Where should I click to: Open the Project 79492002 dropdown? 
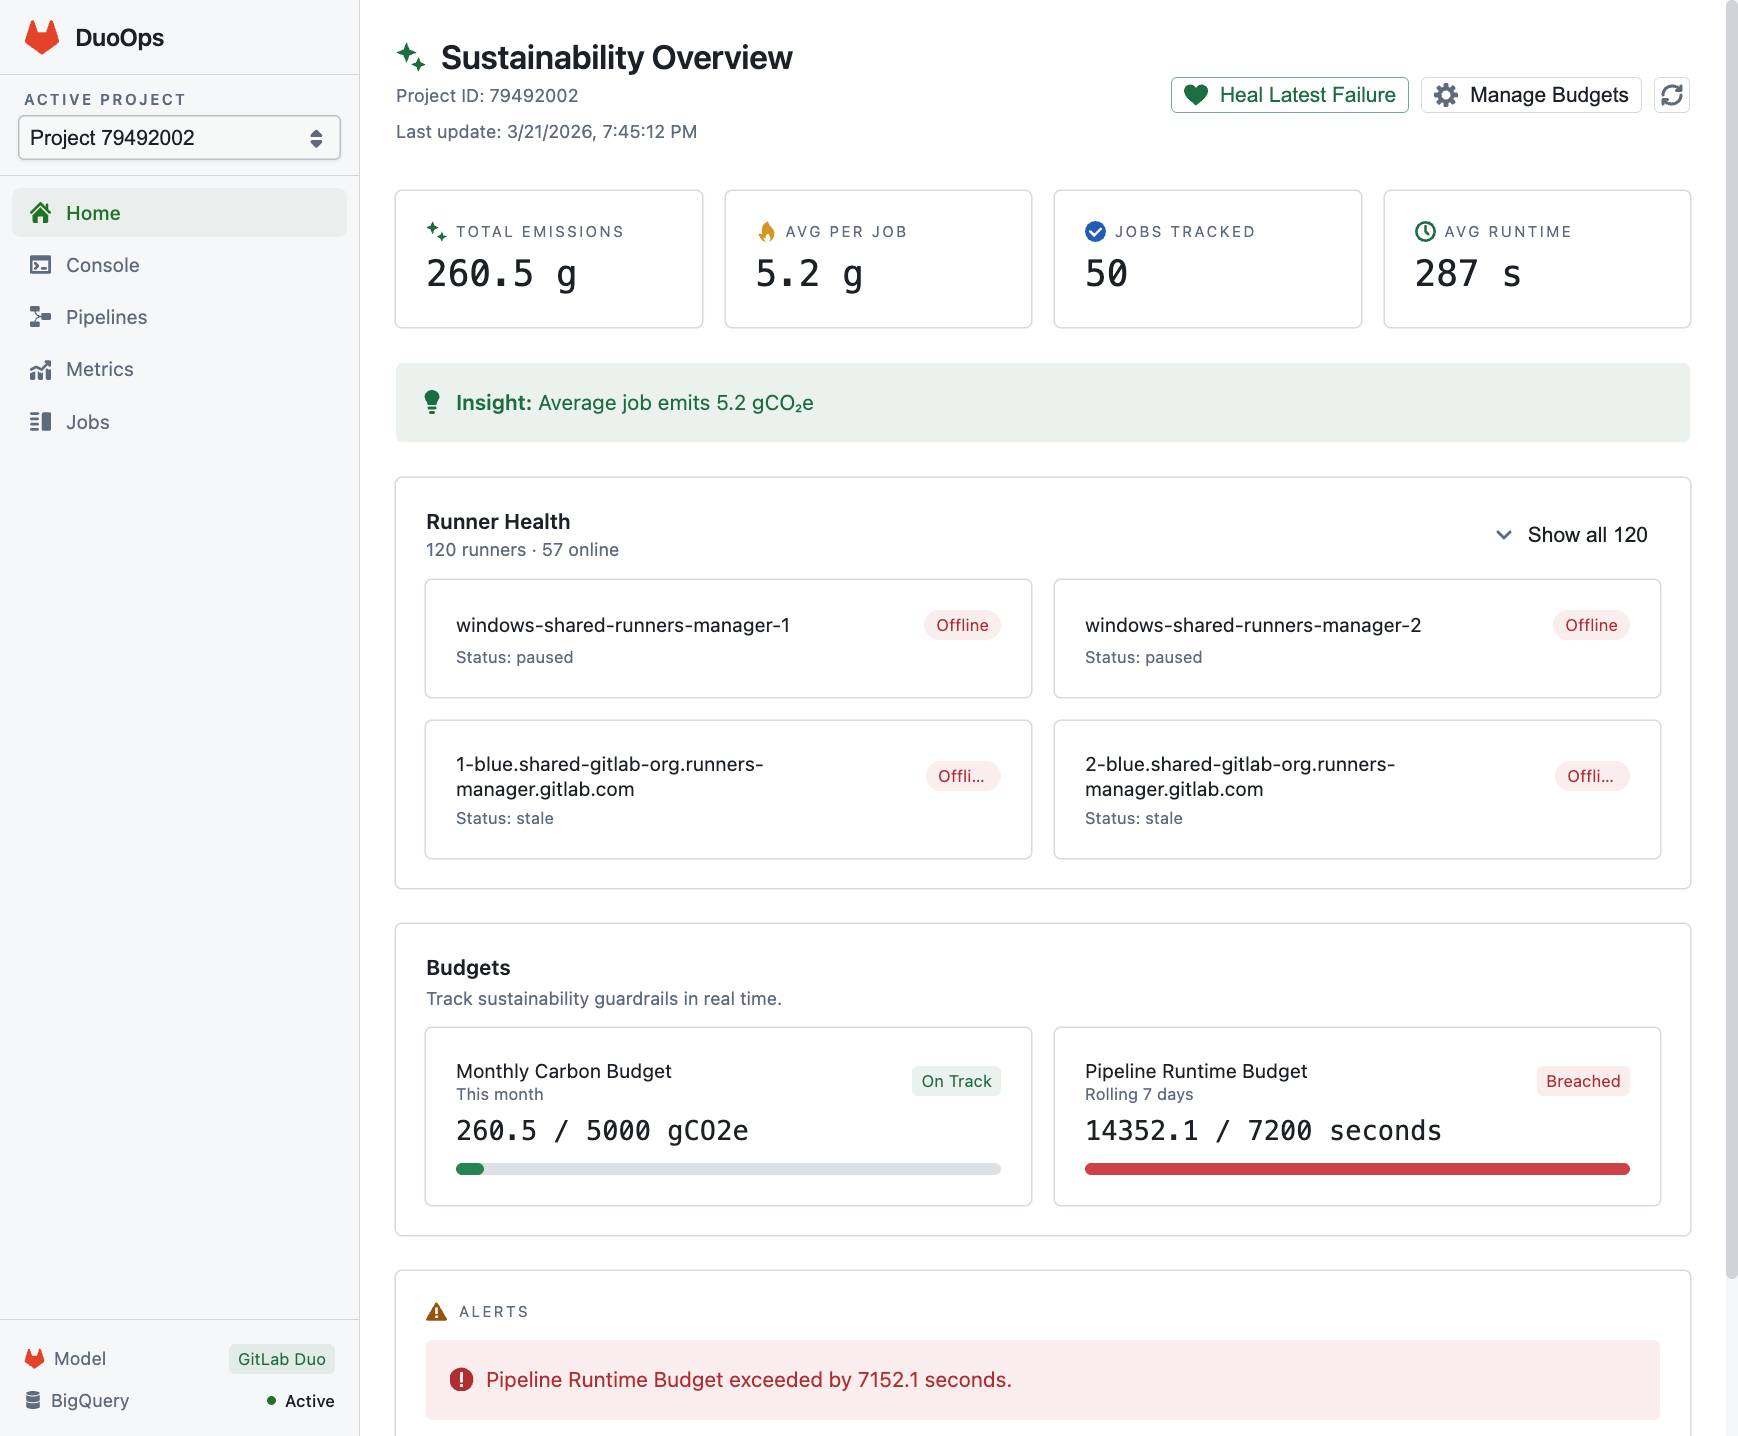click(x=179, y=138)
